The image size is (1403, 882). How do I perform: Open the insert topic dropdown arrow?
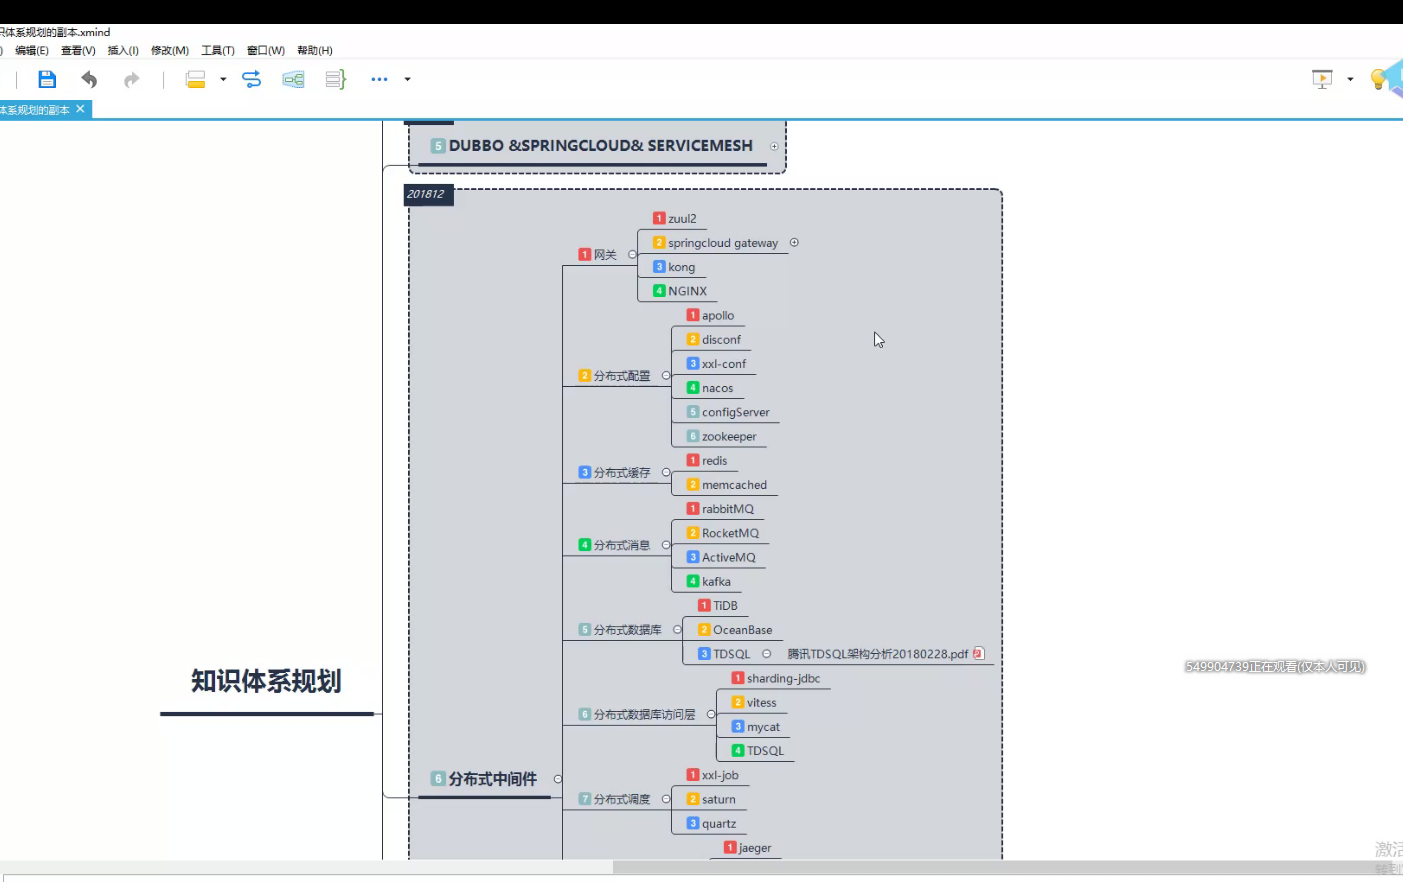coord(223,80)
